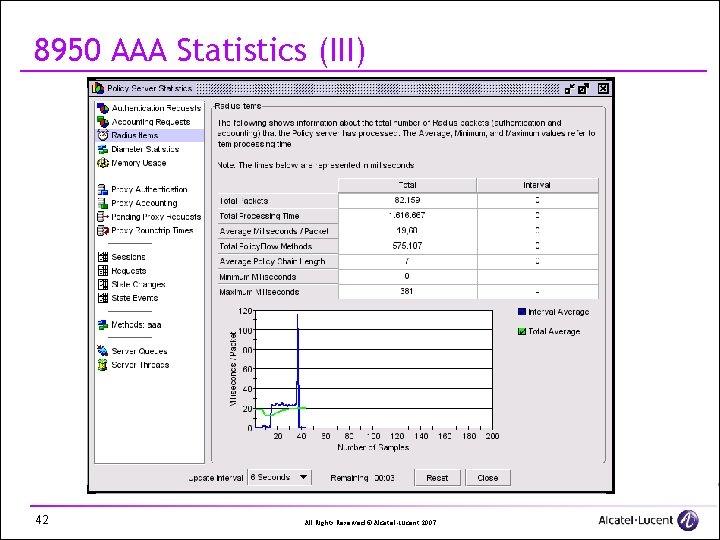Click the Proxy Authentication icon

coord(103,189)
